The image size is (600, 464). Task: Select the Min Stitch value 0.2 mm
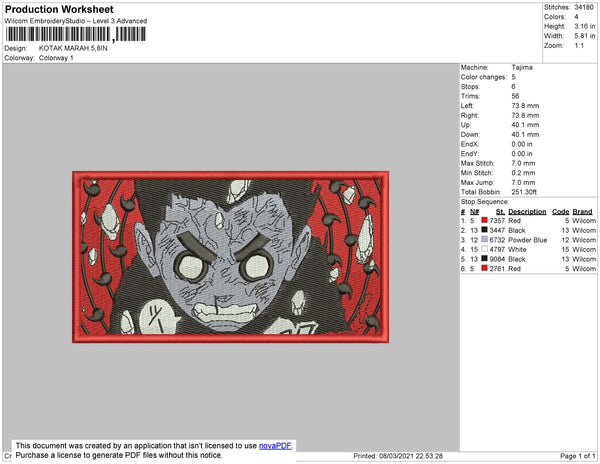tap(523, 173)
